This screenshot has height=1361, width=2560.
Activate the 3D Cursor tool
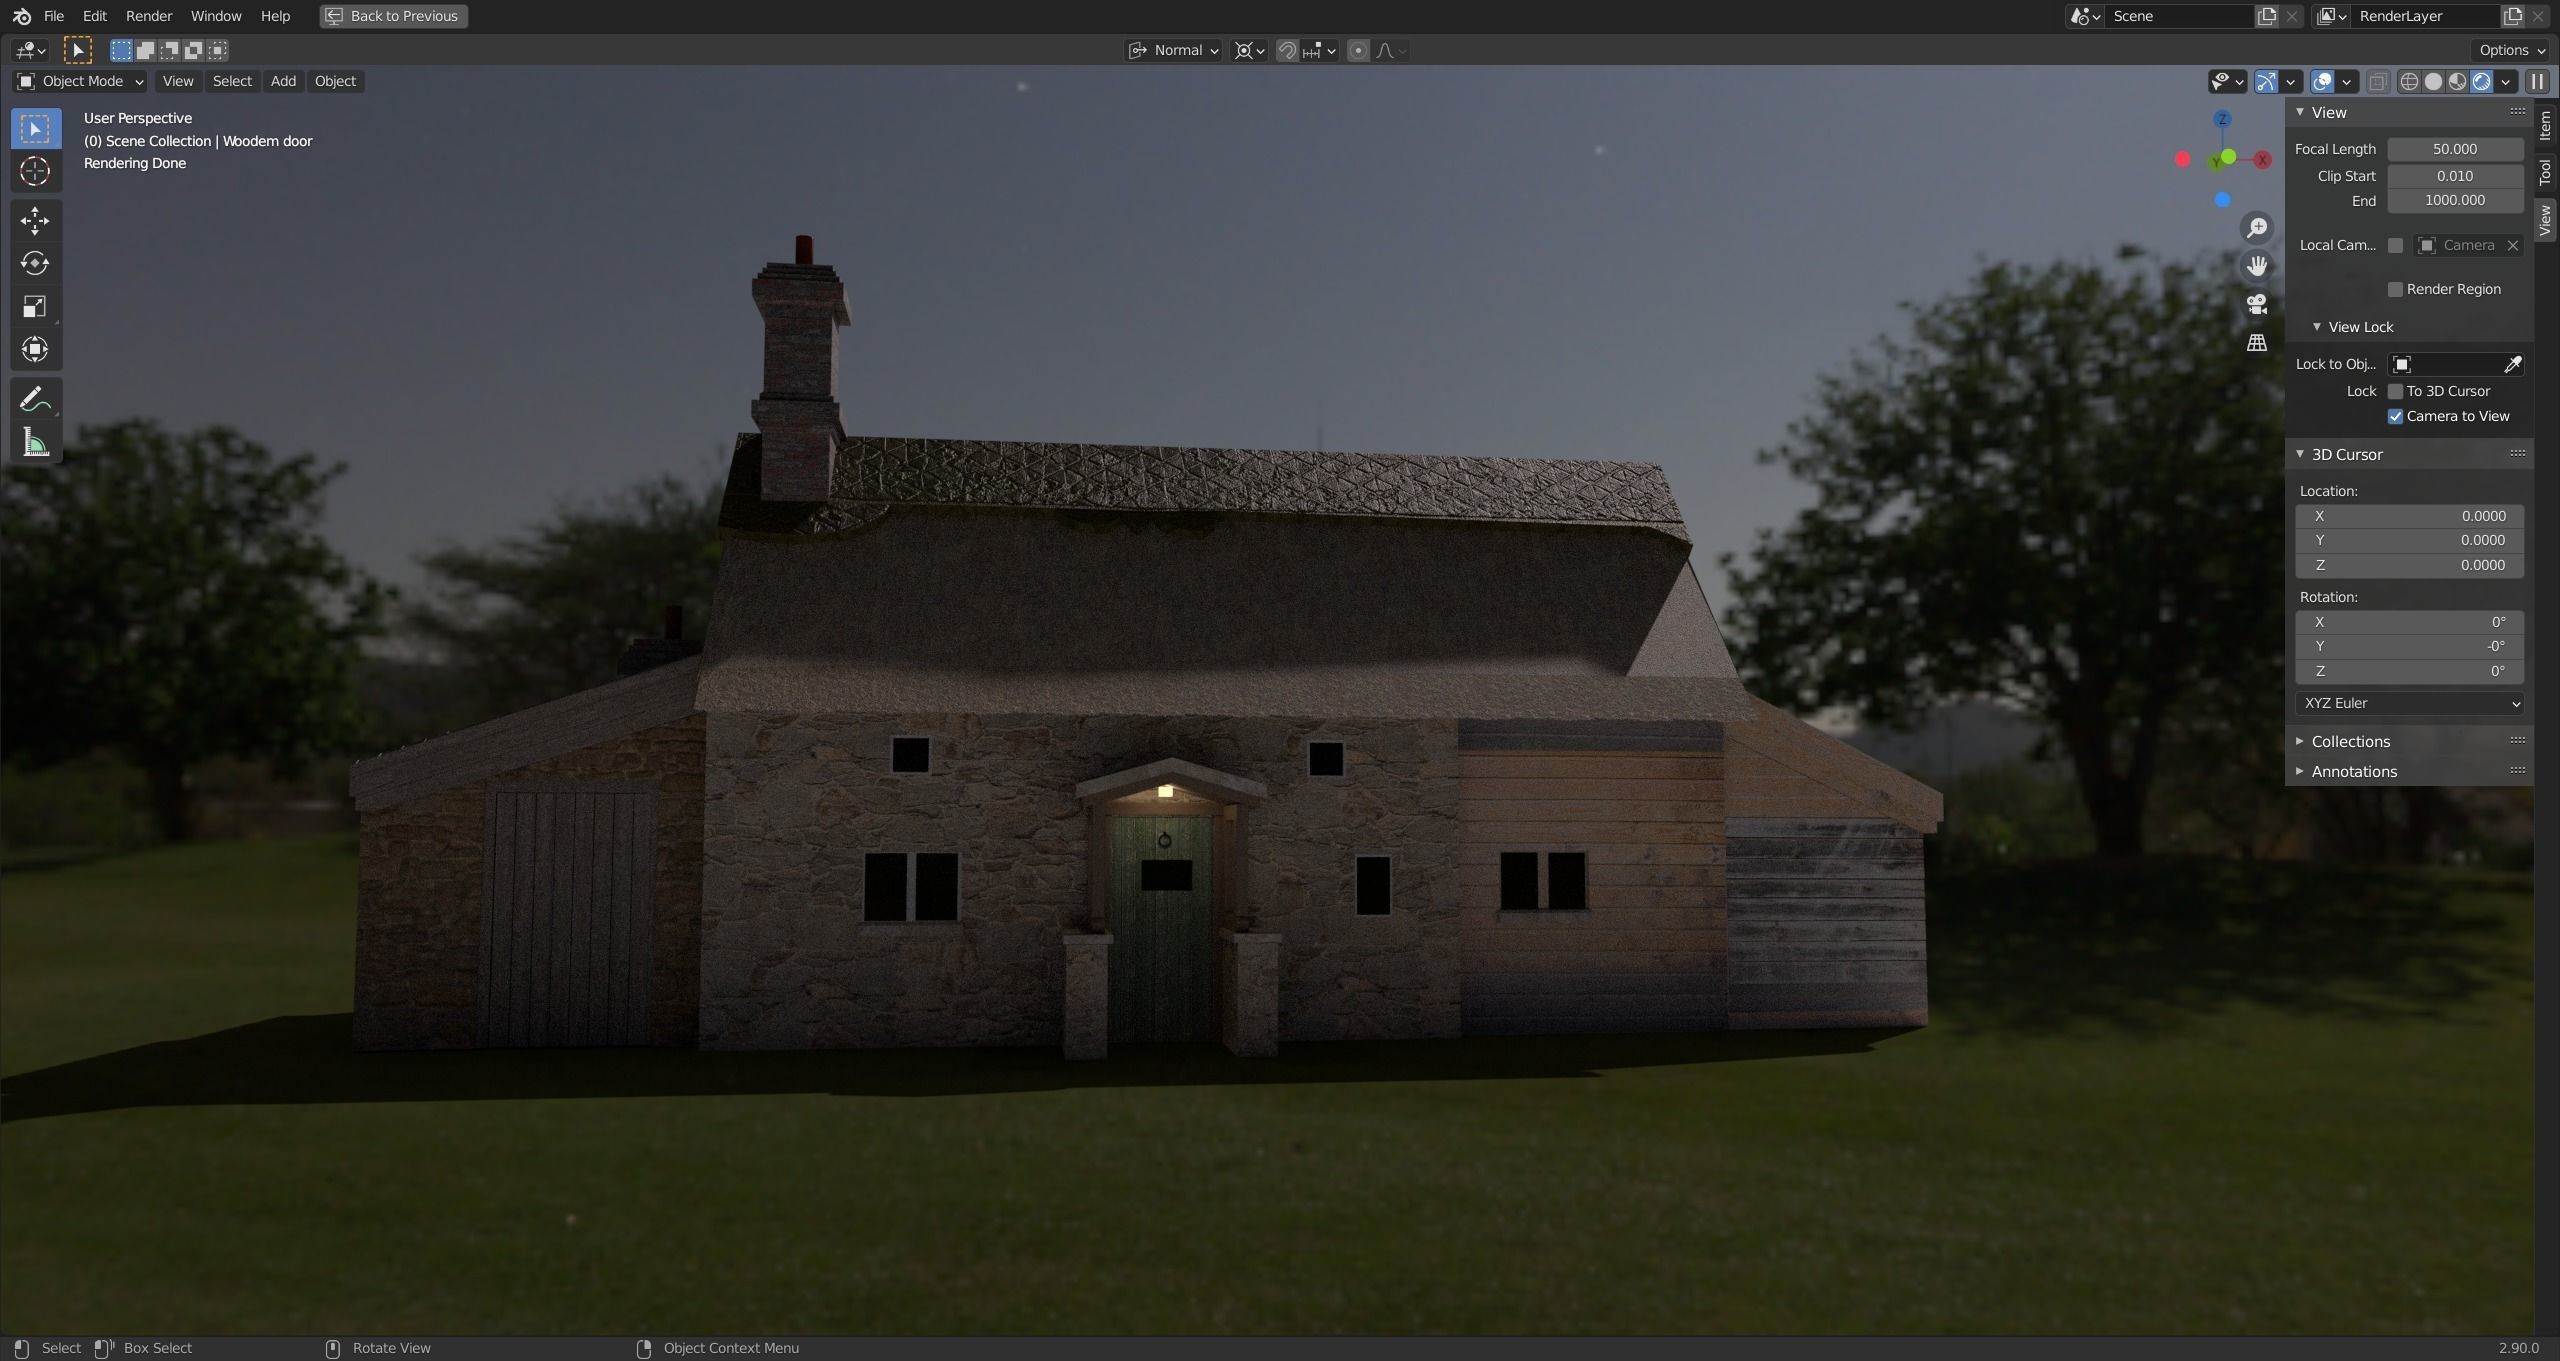35,172
